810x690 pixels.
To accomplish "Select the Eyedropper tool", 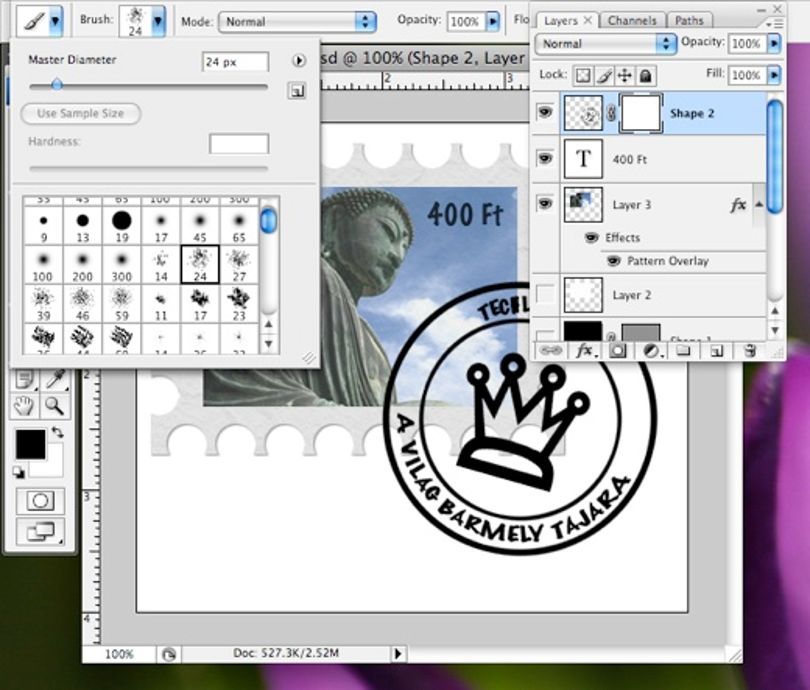I will pyautogui.click(x=55, y=379).
